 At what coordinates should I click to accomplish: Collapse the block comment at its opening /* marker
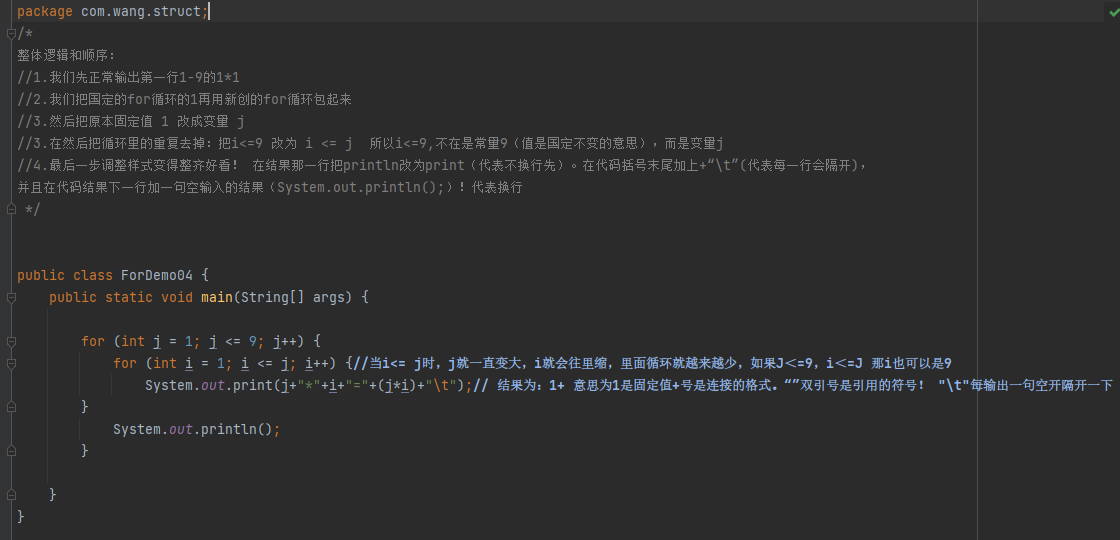tap(11, 34)
